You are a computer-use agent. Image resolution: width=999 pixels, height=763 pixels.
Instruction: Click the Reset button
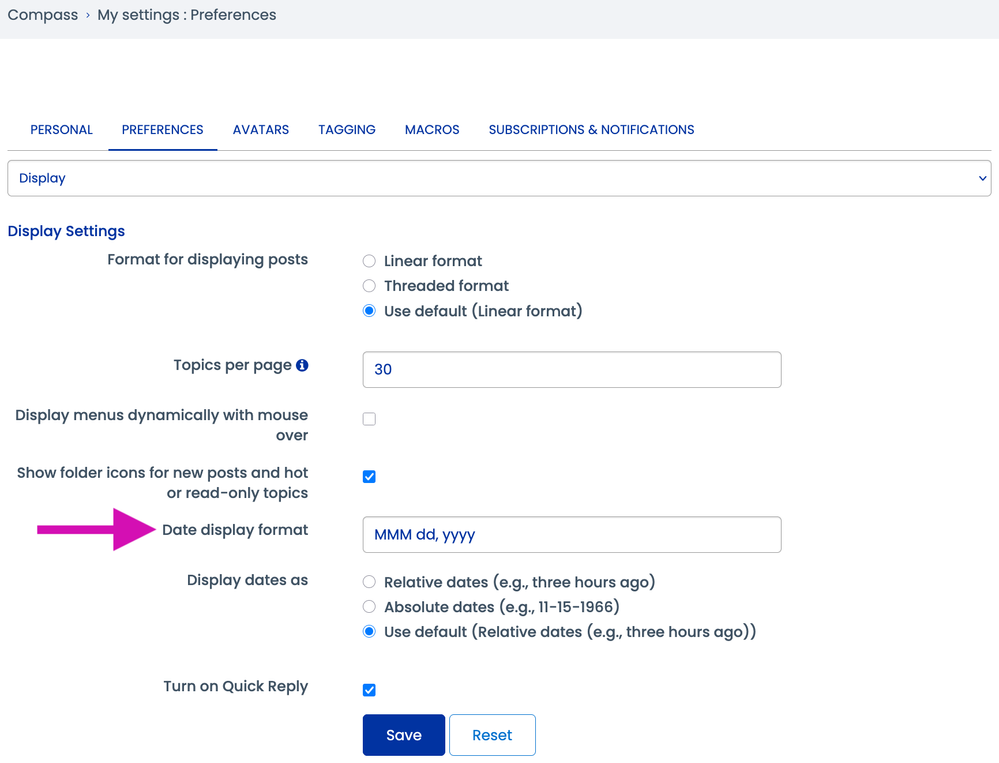click(x=492, y=735)
